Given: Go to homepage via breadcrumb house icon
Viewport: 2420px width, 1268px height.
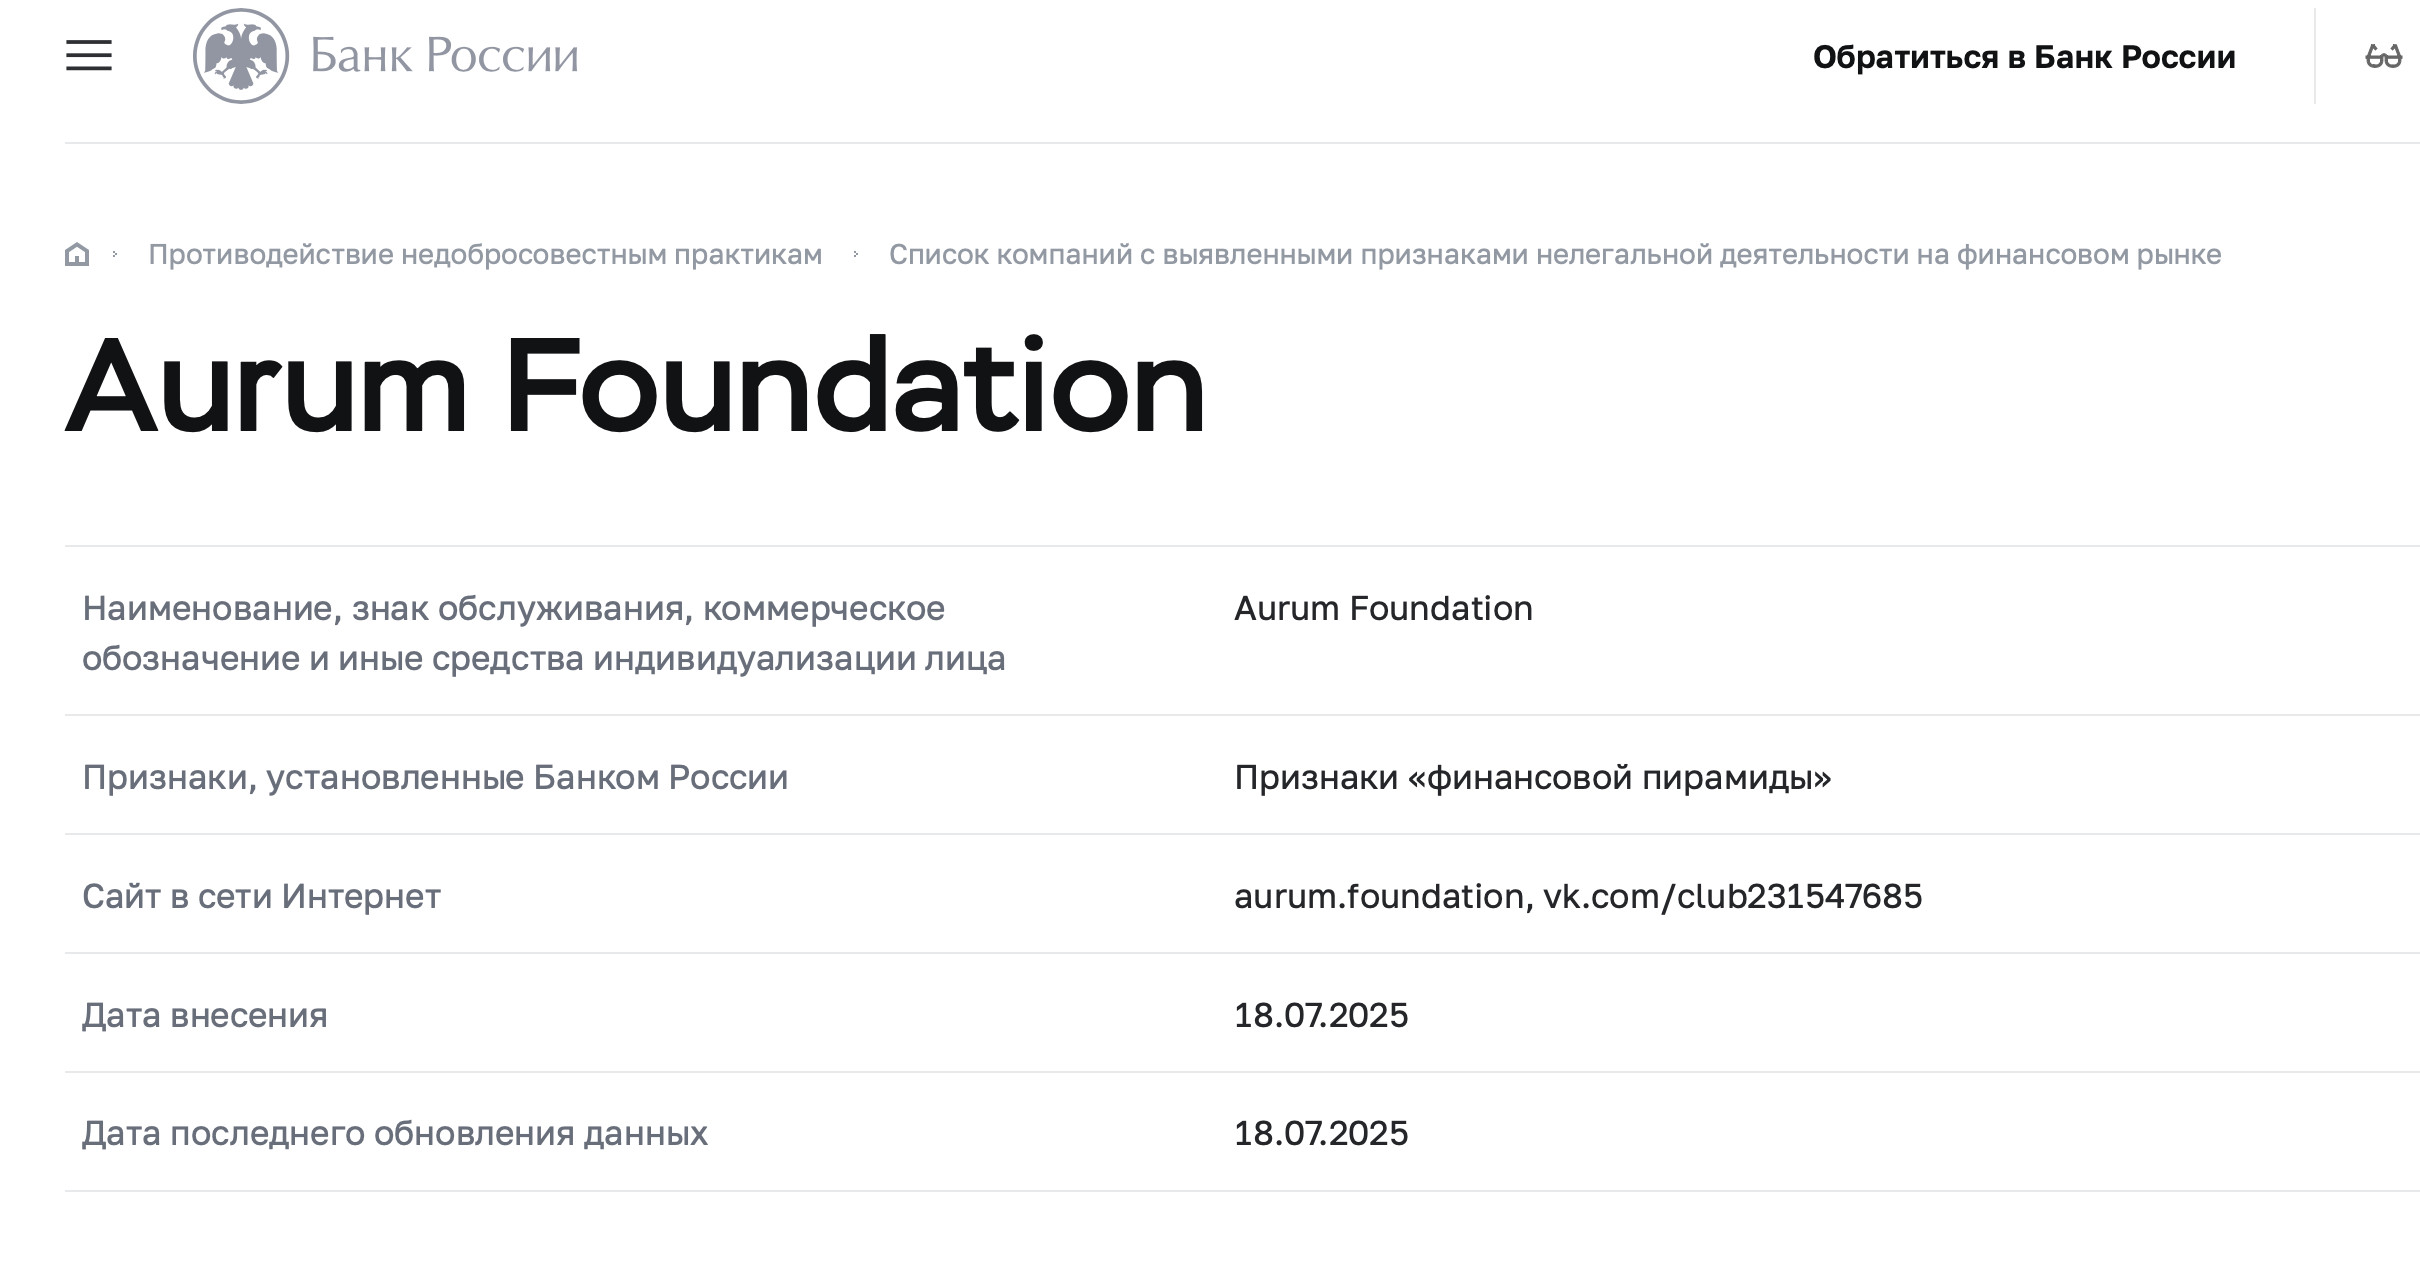Looking at the screenshot, I should tap(77, 255).
